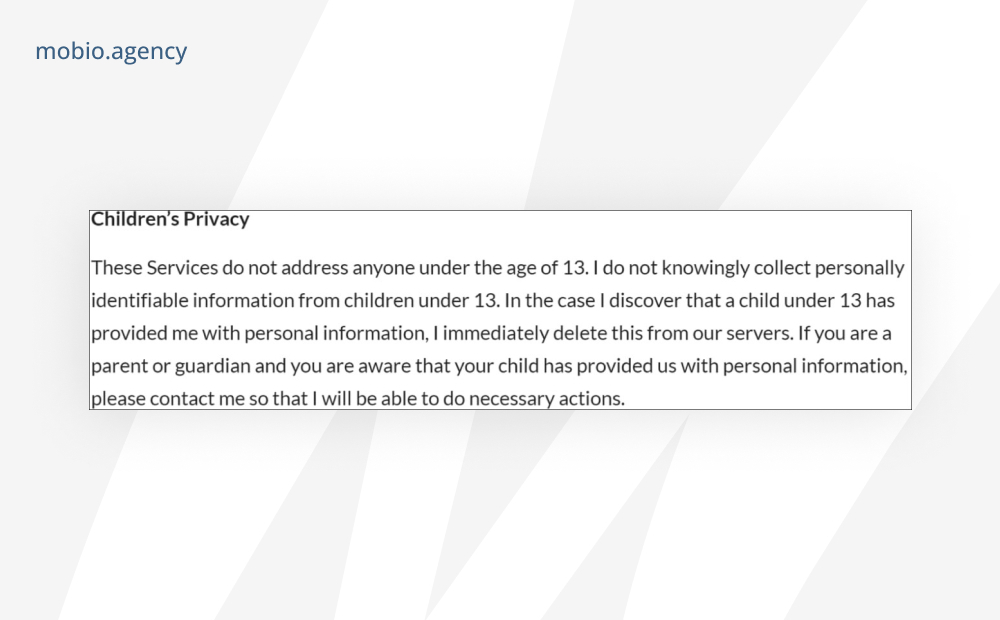Click 'you are aware' in fourth line

coord(351,366)
